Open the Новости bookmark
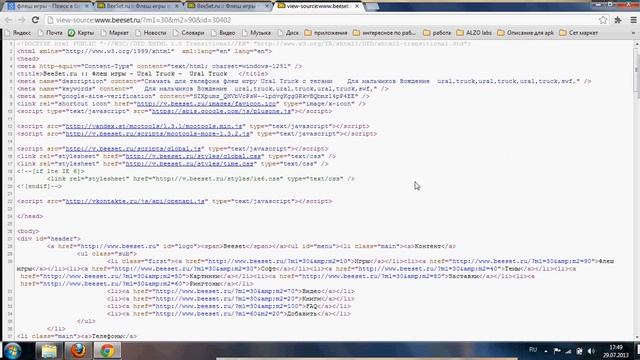 click(150, 33)
